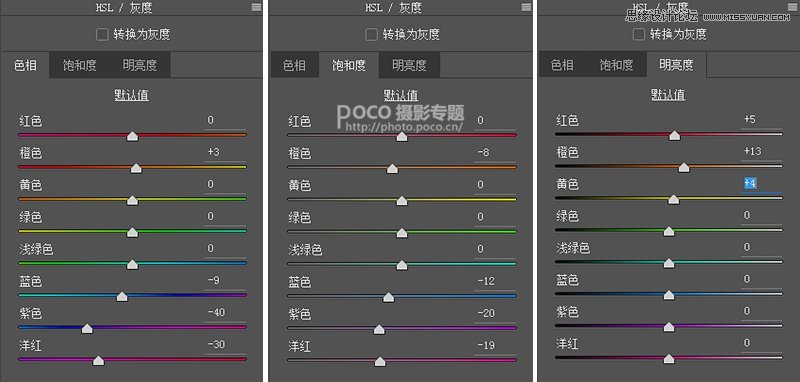Click the 红色 luminance slider handle at +5
The height and width of the screenshot is (382, 800).
point(674,135)
